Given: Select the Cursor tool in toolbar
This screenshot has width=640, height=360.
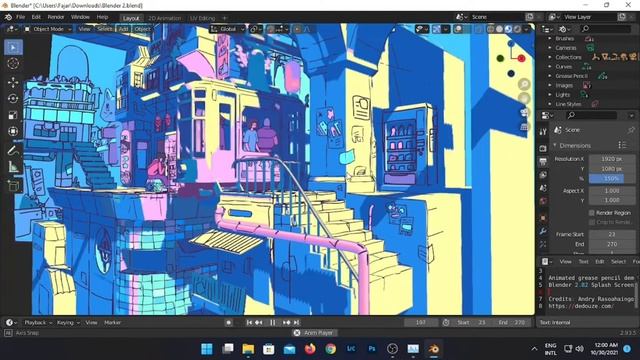Looking at the screenshot, I should pyautogui.click(x=13, y=64).
